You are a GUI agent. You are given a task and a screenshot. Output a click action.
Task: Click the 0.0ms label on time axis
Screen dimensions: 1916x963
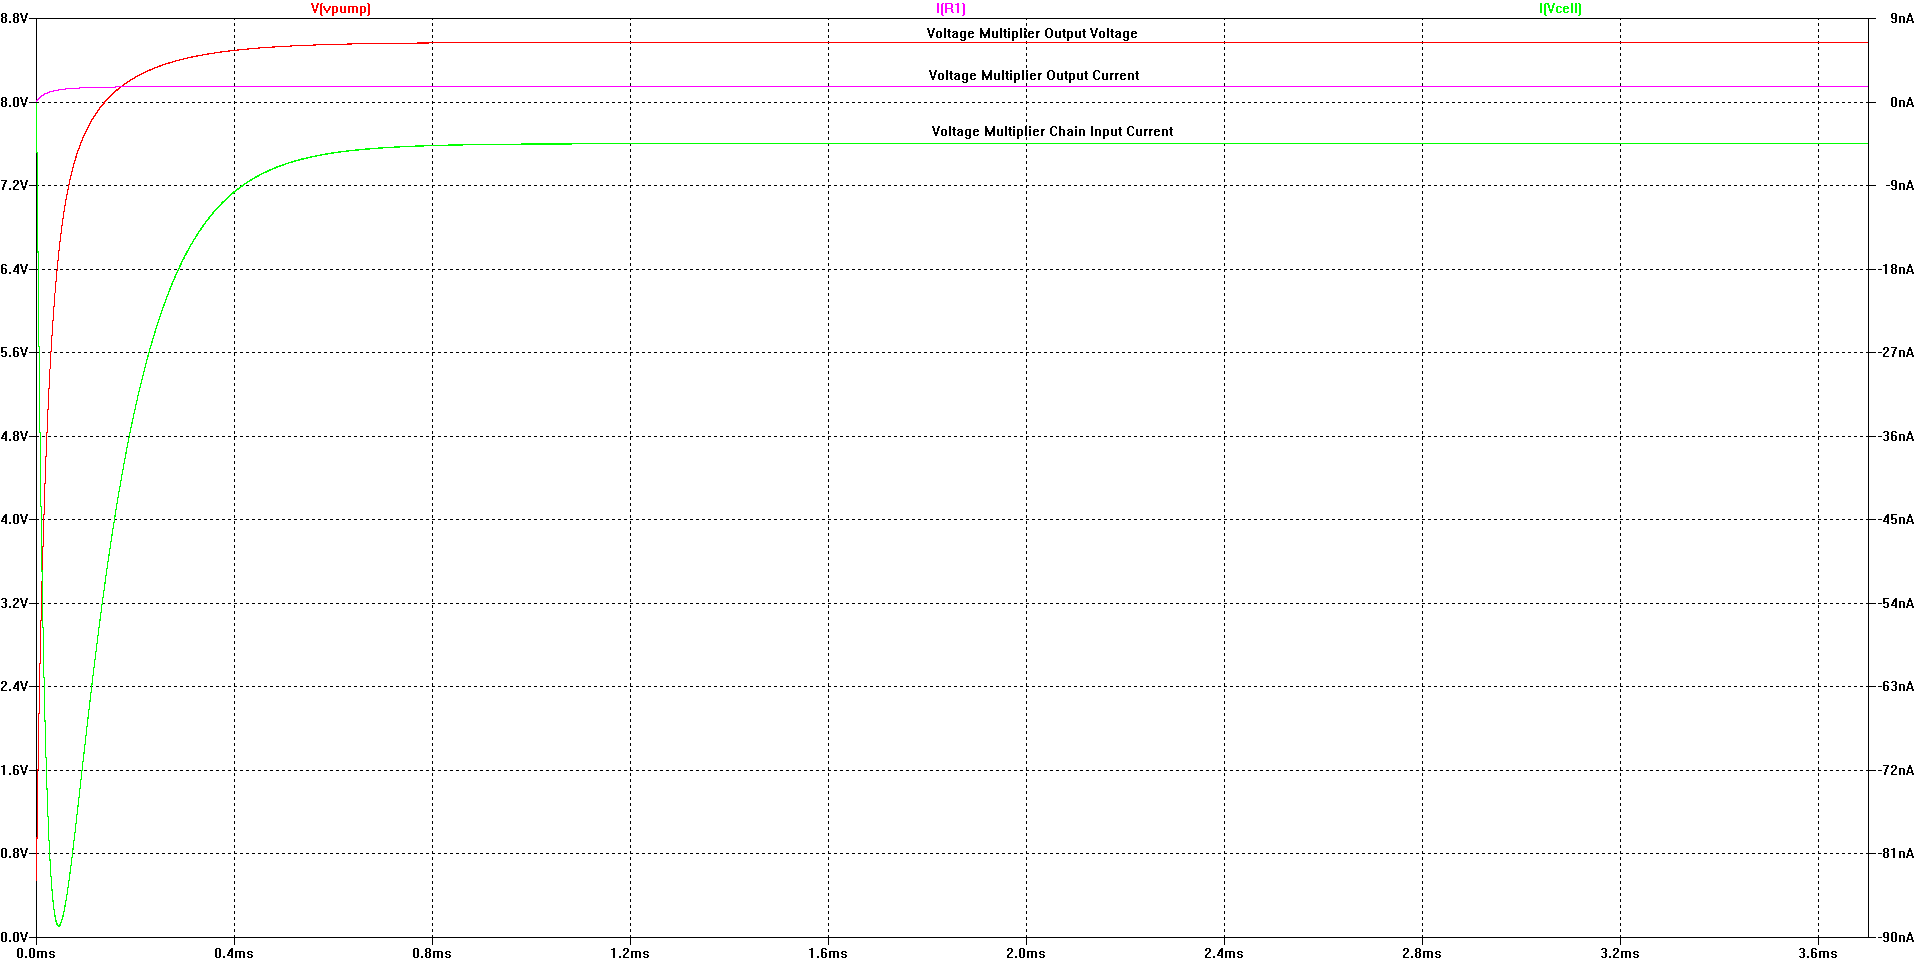pos(36,954)
